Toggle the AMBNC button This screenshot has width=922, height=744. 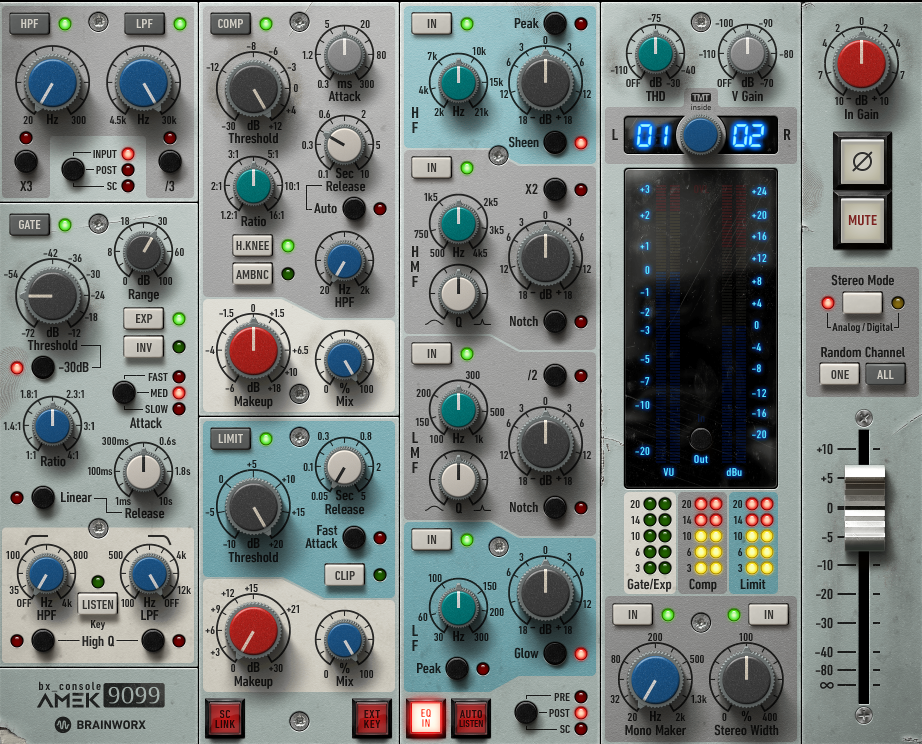tap(252, 274)
